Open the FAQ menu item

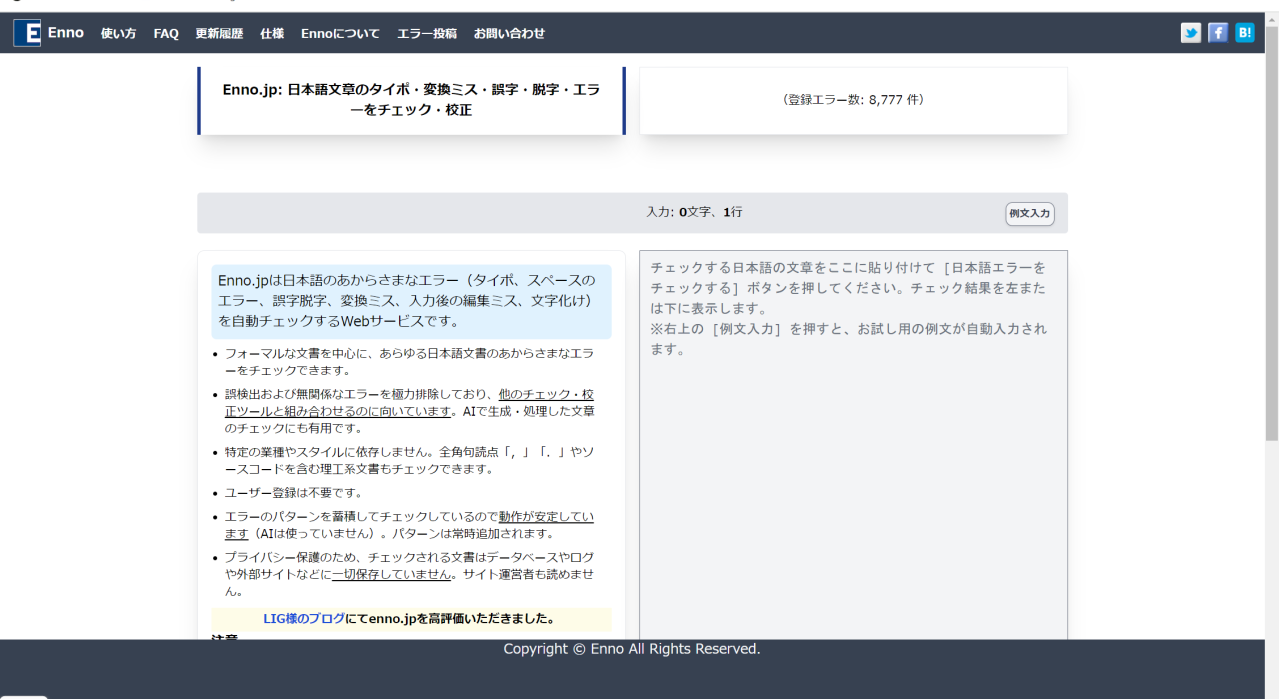(166, 33)
